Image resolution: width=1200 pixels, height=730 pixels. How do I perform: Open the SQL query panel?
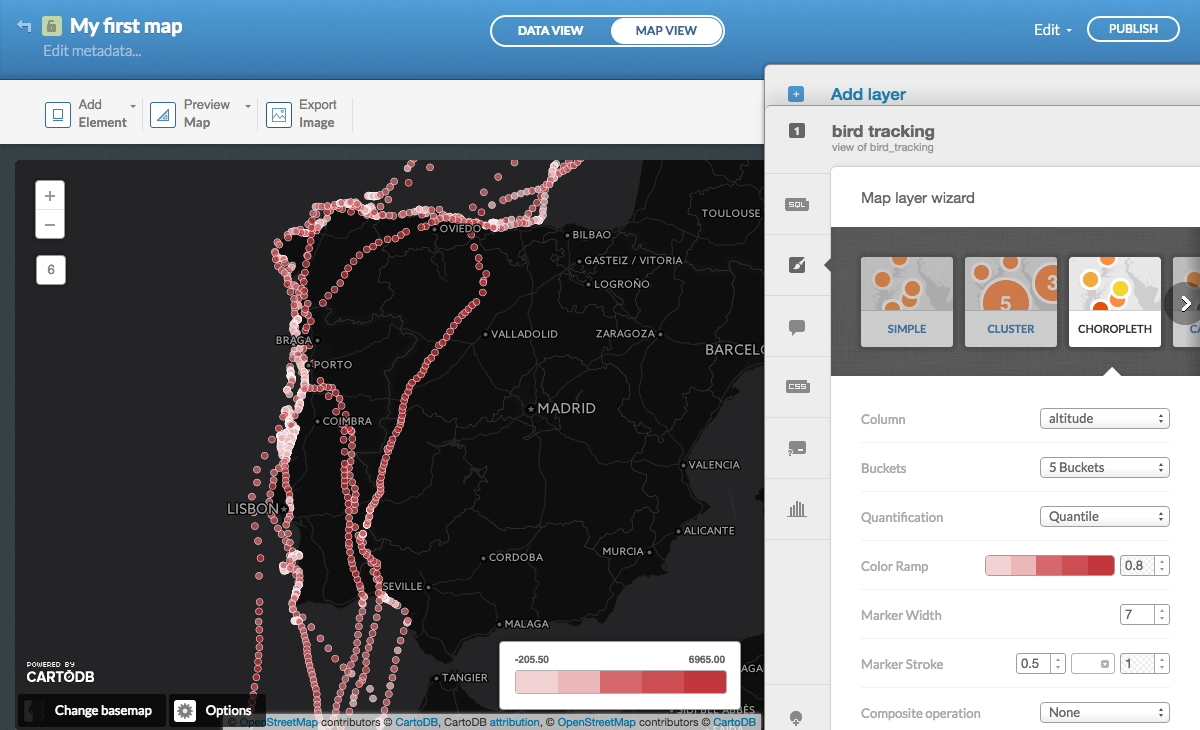point(797,203)
